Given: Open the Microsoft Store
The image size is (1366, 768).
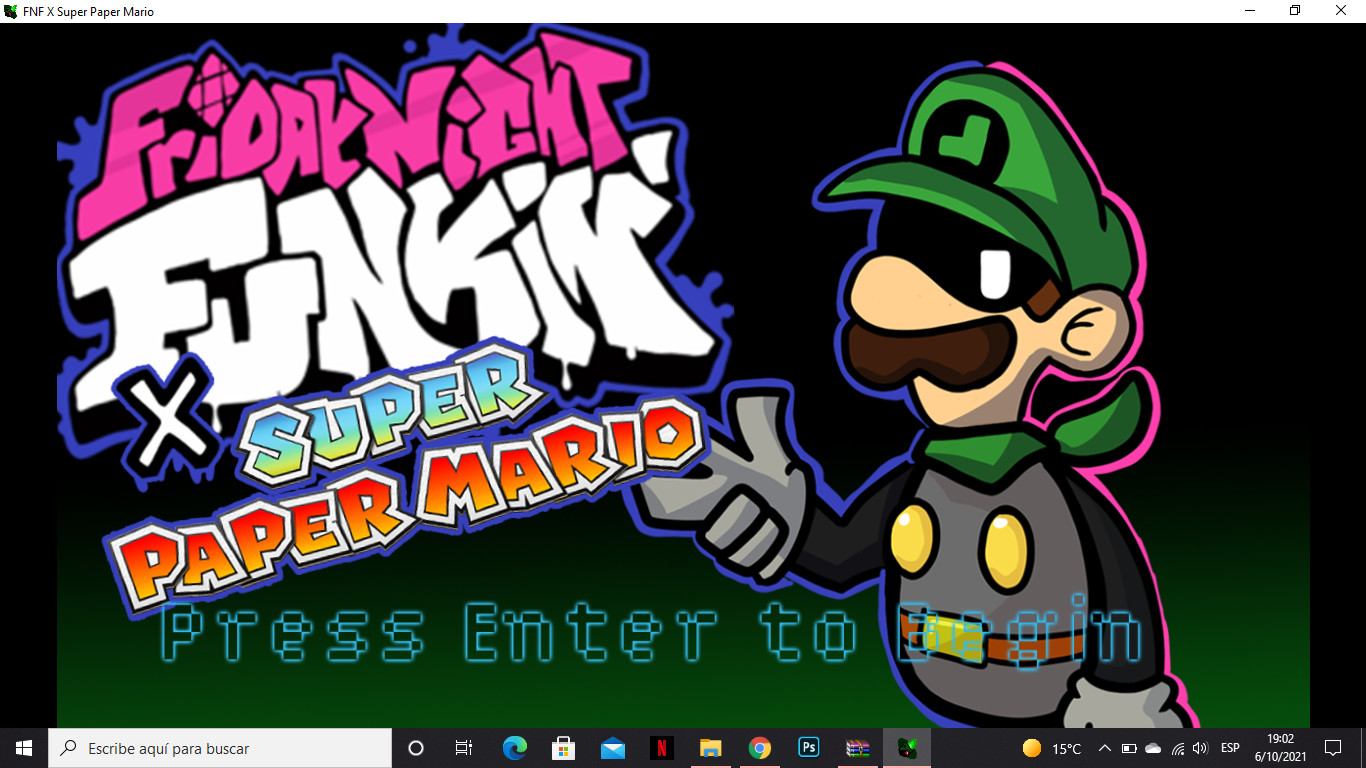Looking at the screenshot, I should point(563,747).
